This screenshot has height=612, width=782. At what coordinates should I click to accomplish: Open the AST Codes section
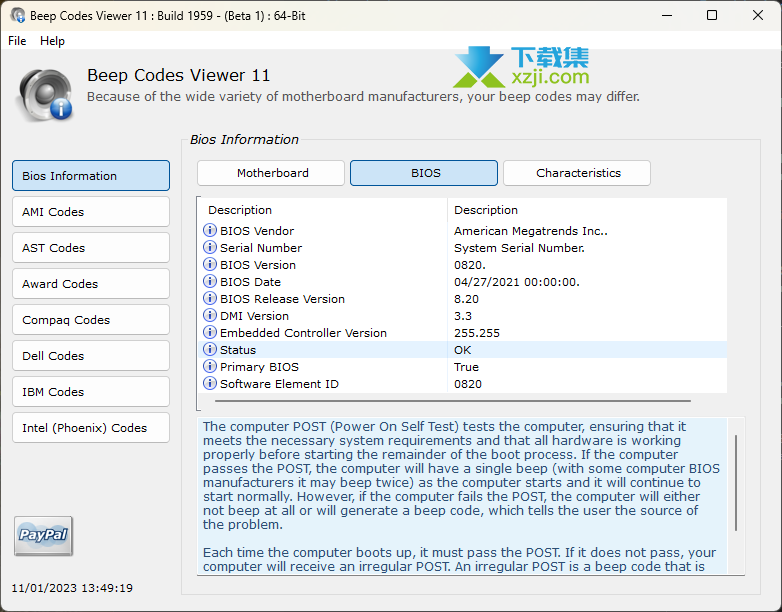pyautogui.click(x=91, y=247)
